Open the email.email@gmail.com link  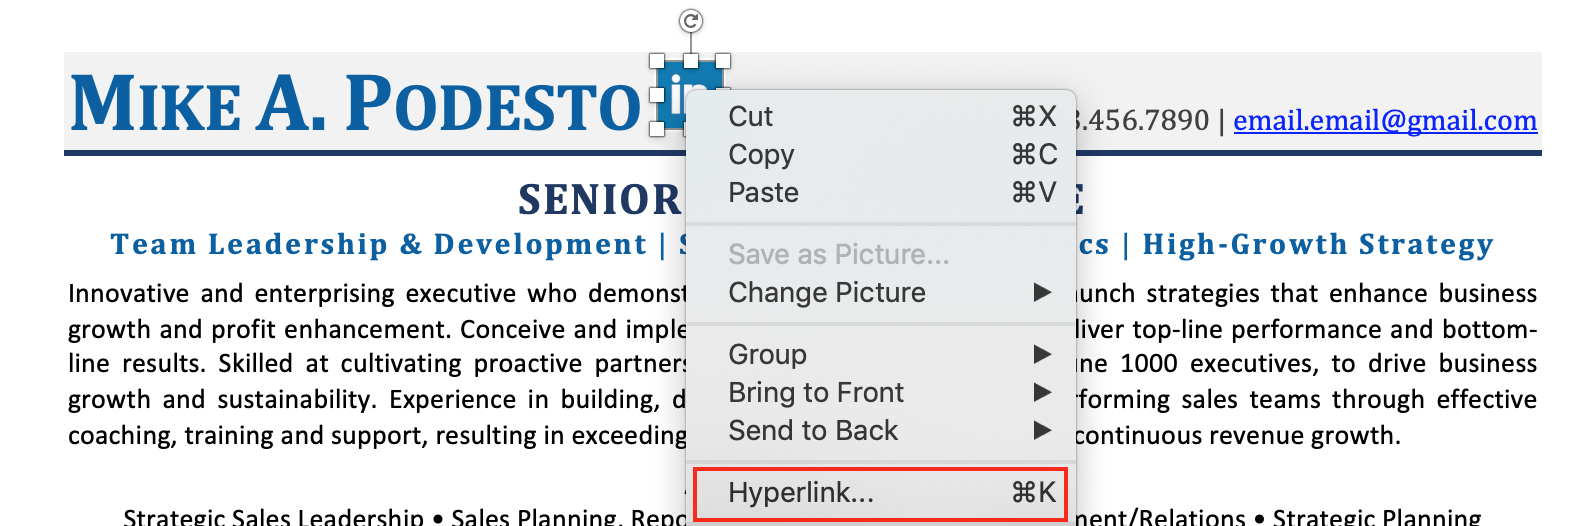[x=1385, y=121]
